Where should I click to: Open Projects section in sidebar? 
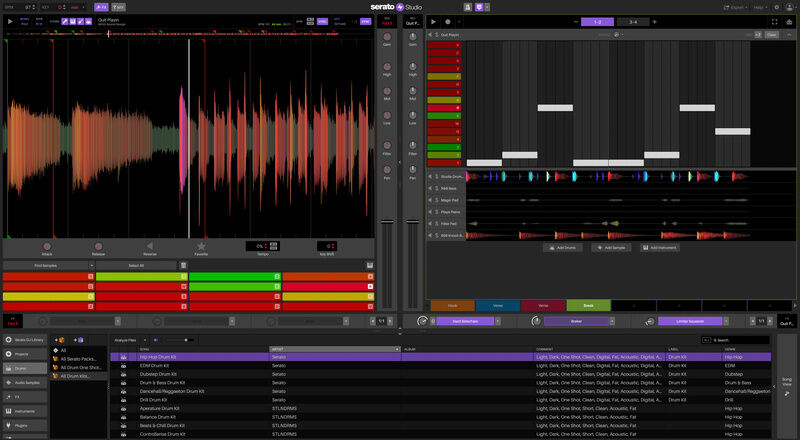[x=25, y=354]
